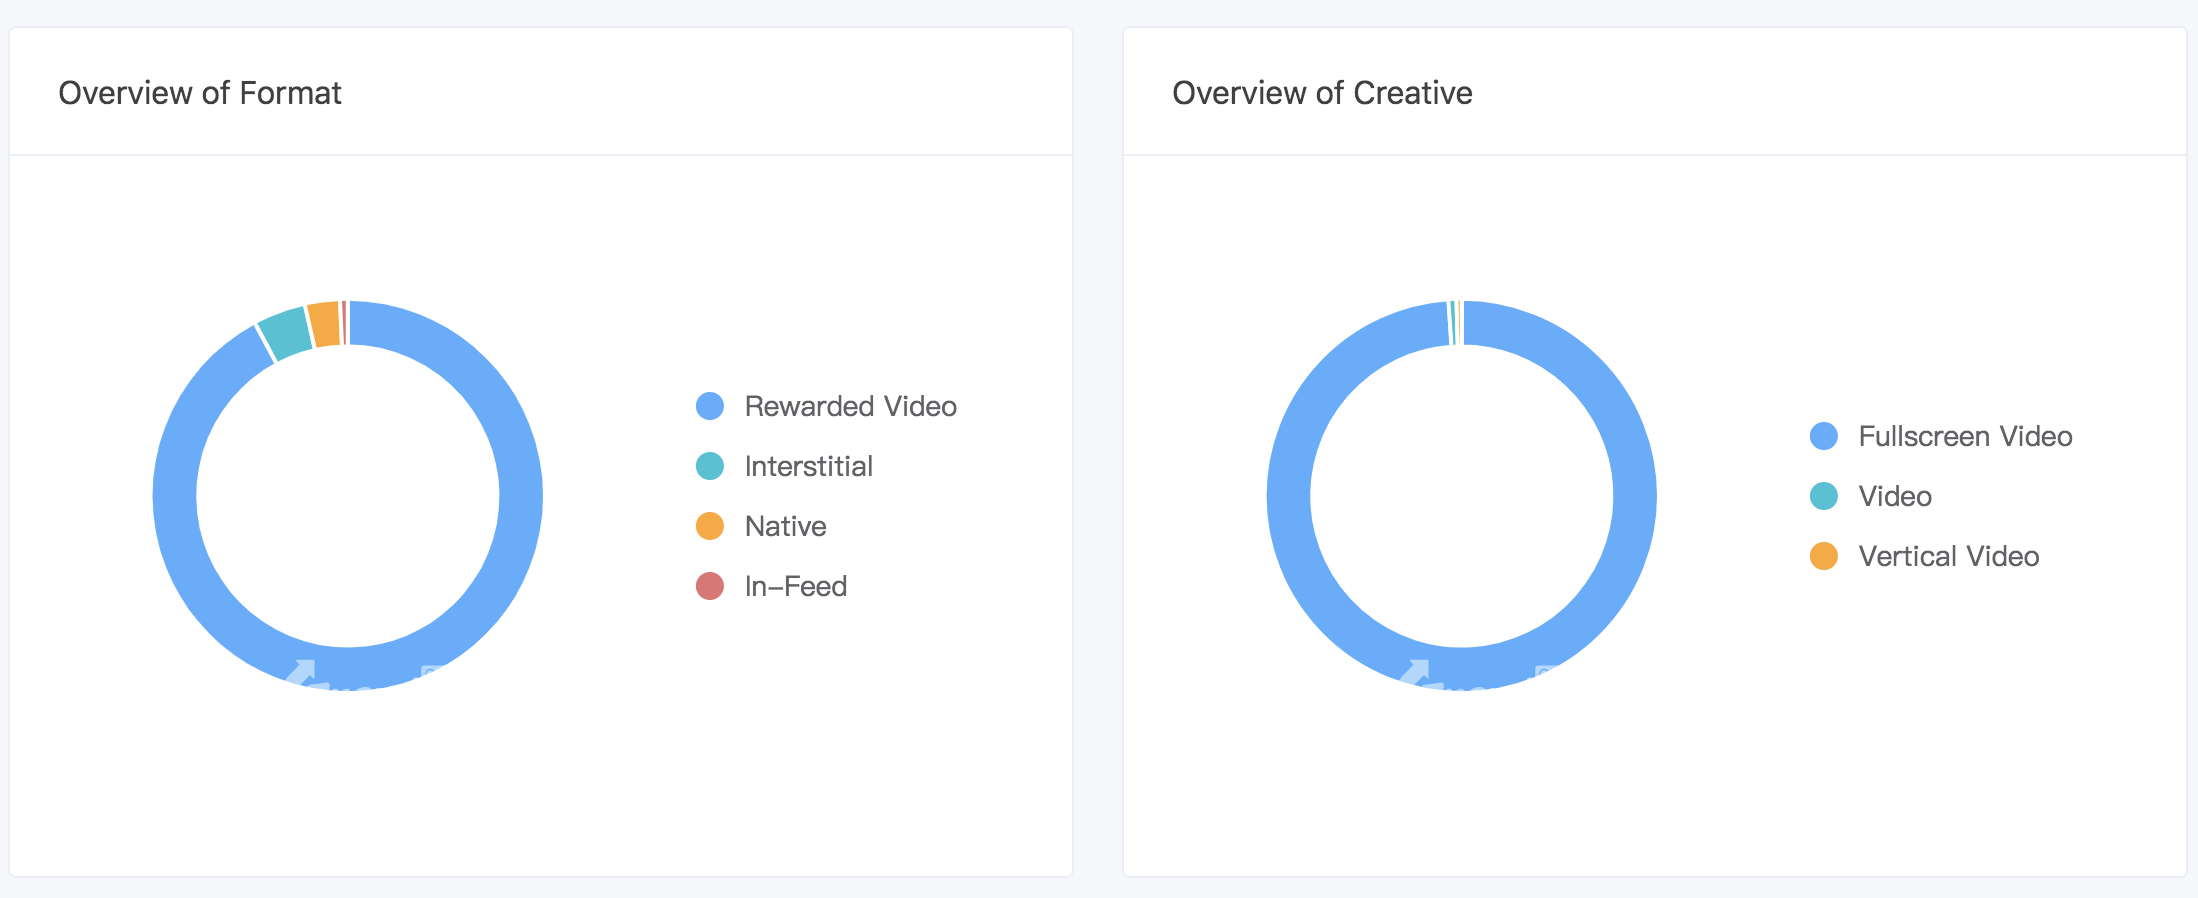Click the teal Interstitial legend dot

710,466
